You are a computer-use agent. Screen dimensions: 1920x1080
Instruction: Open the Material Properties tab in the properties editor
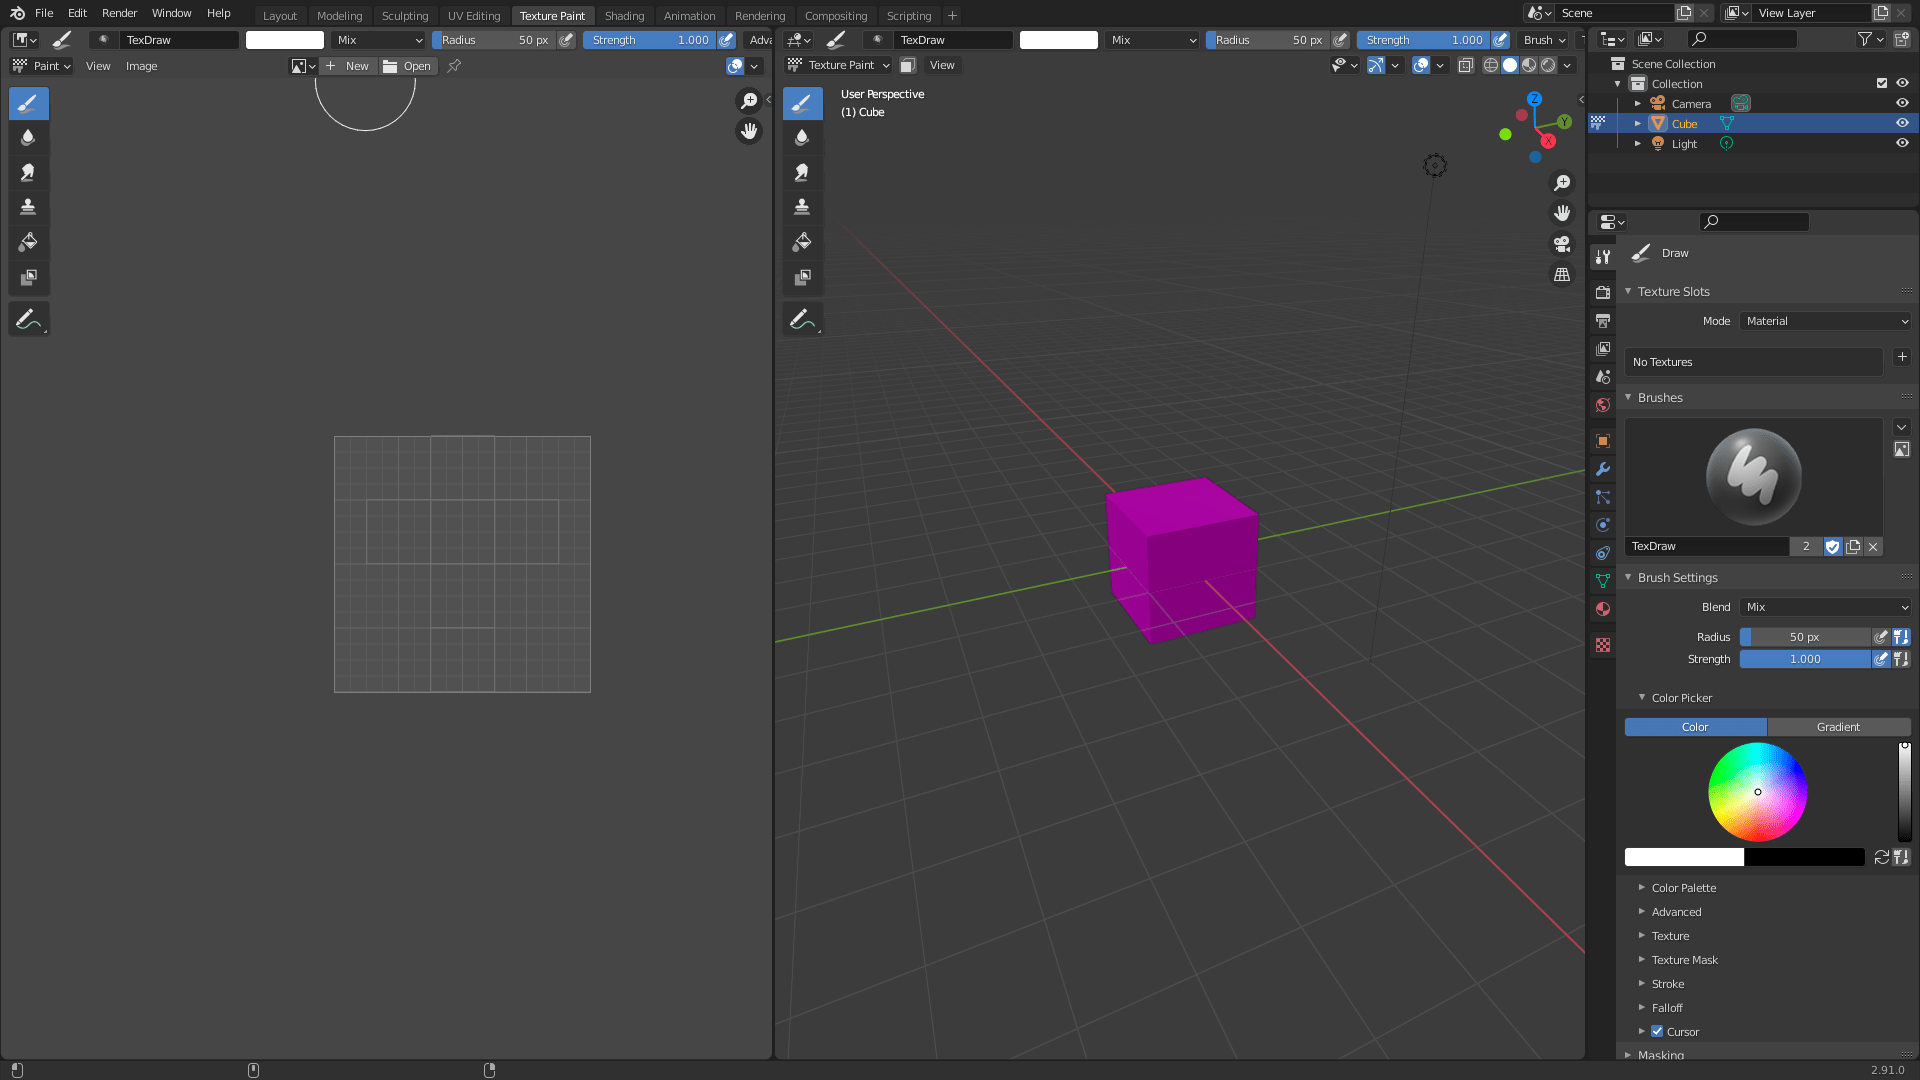1603,609
